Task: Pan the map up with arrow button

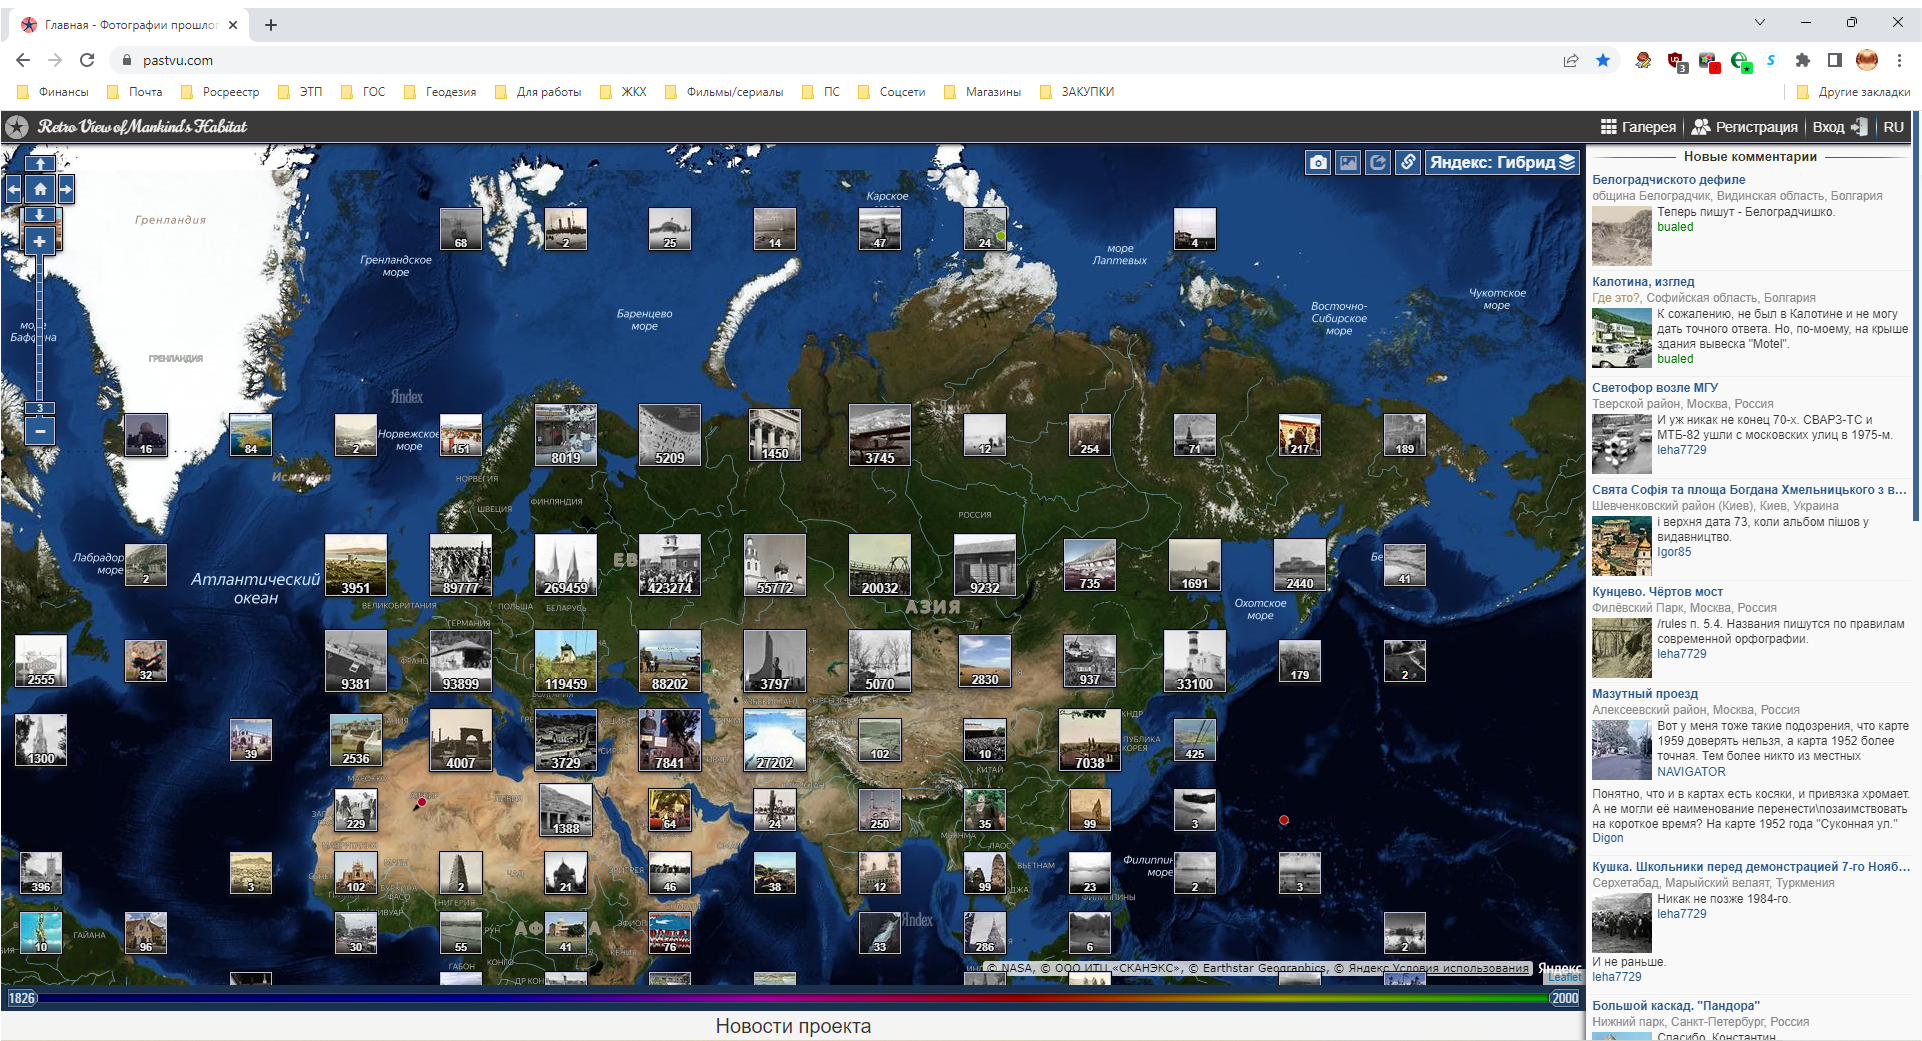Action: coord(40,163)
